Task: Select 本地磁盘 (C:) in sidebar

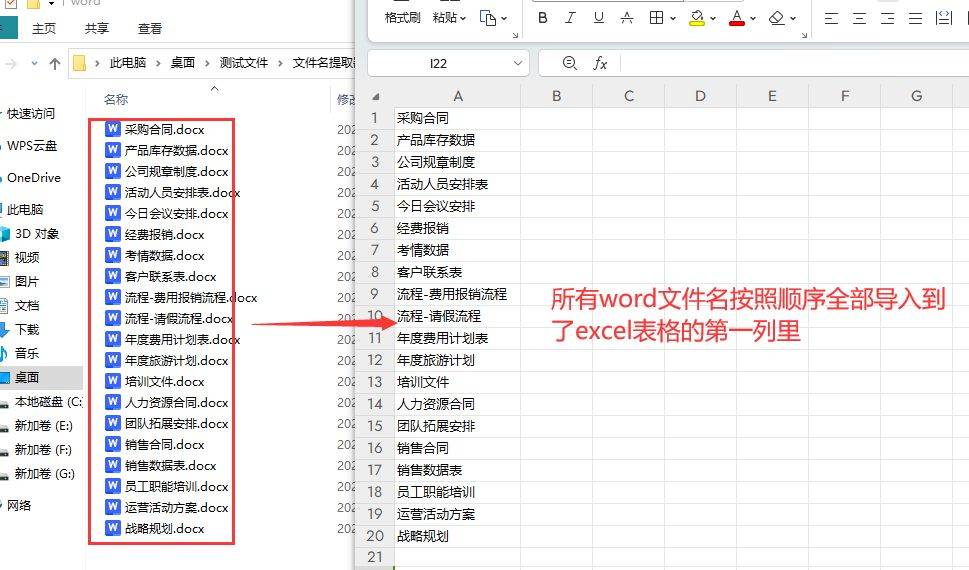Action: coord(48,402)
